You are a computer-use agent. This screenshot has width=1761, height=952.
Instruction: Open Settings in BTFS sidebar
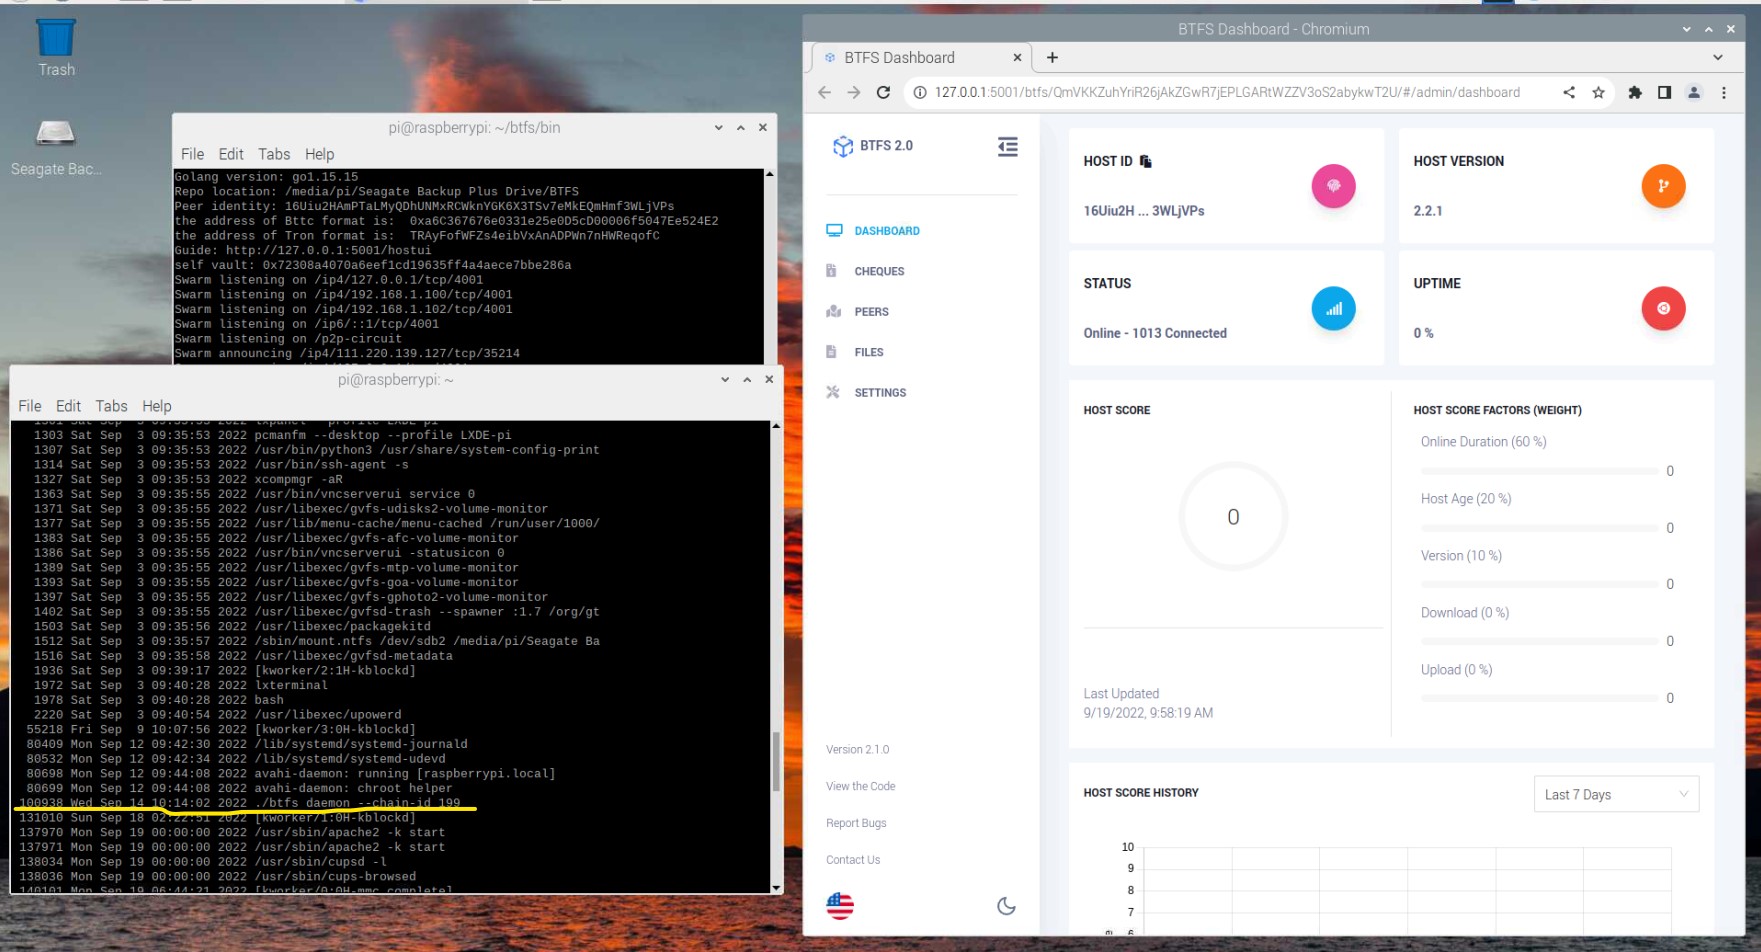866,393
